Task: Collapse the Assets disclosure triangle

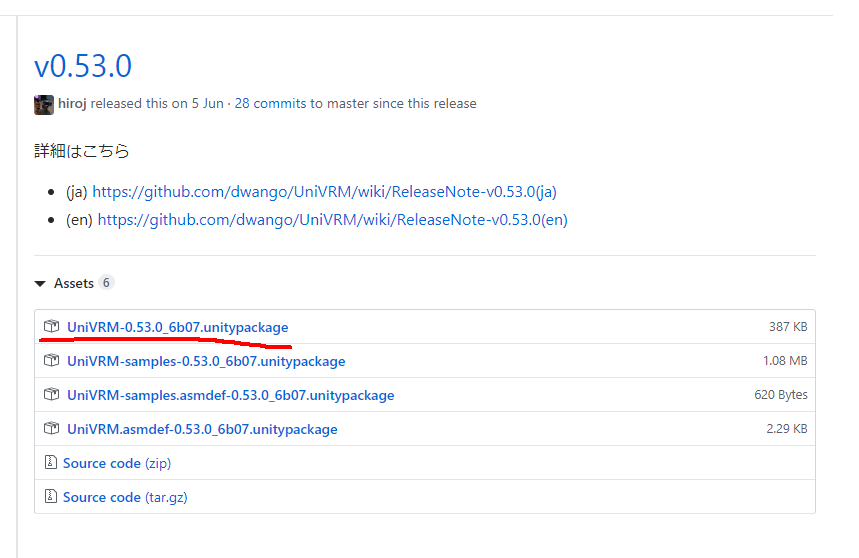Action: pyautogui.click(x=40, y=284)
